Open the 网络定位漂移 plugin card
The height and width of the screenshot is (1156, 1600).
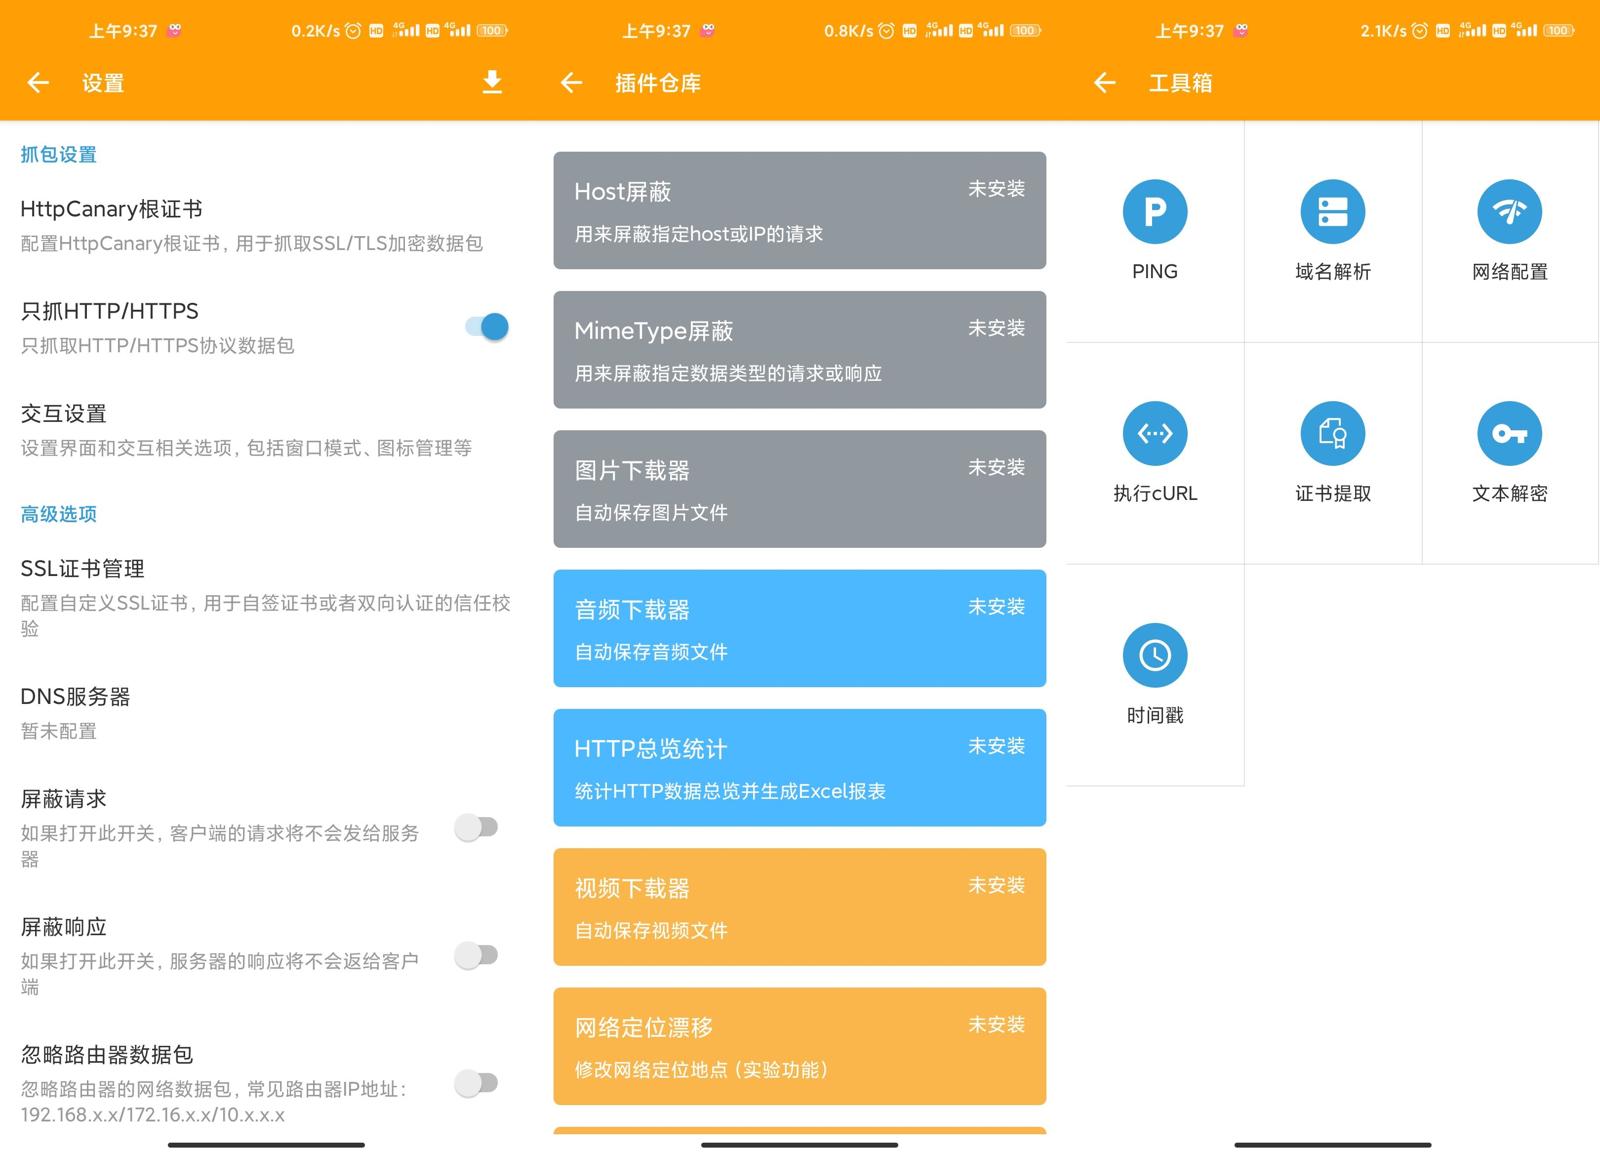(799, 1046)
